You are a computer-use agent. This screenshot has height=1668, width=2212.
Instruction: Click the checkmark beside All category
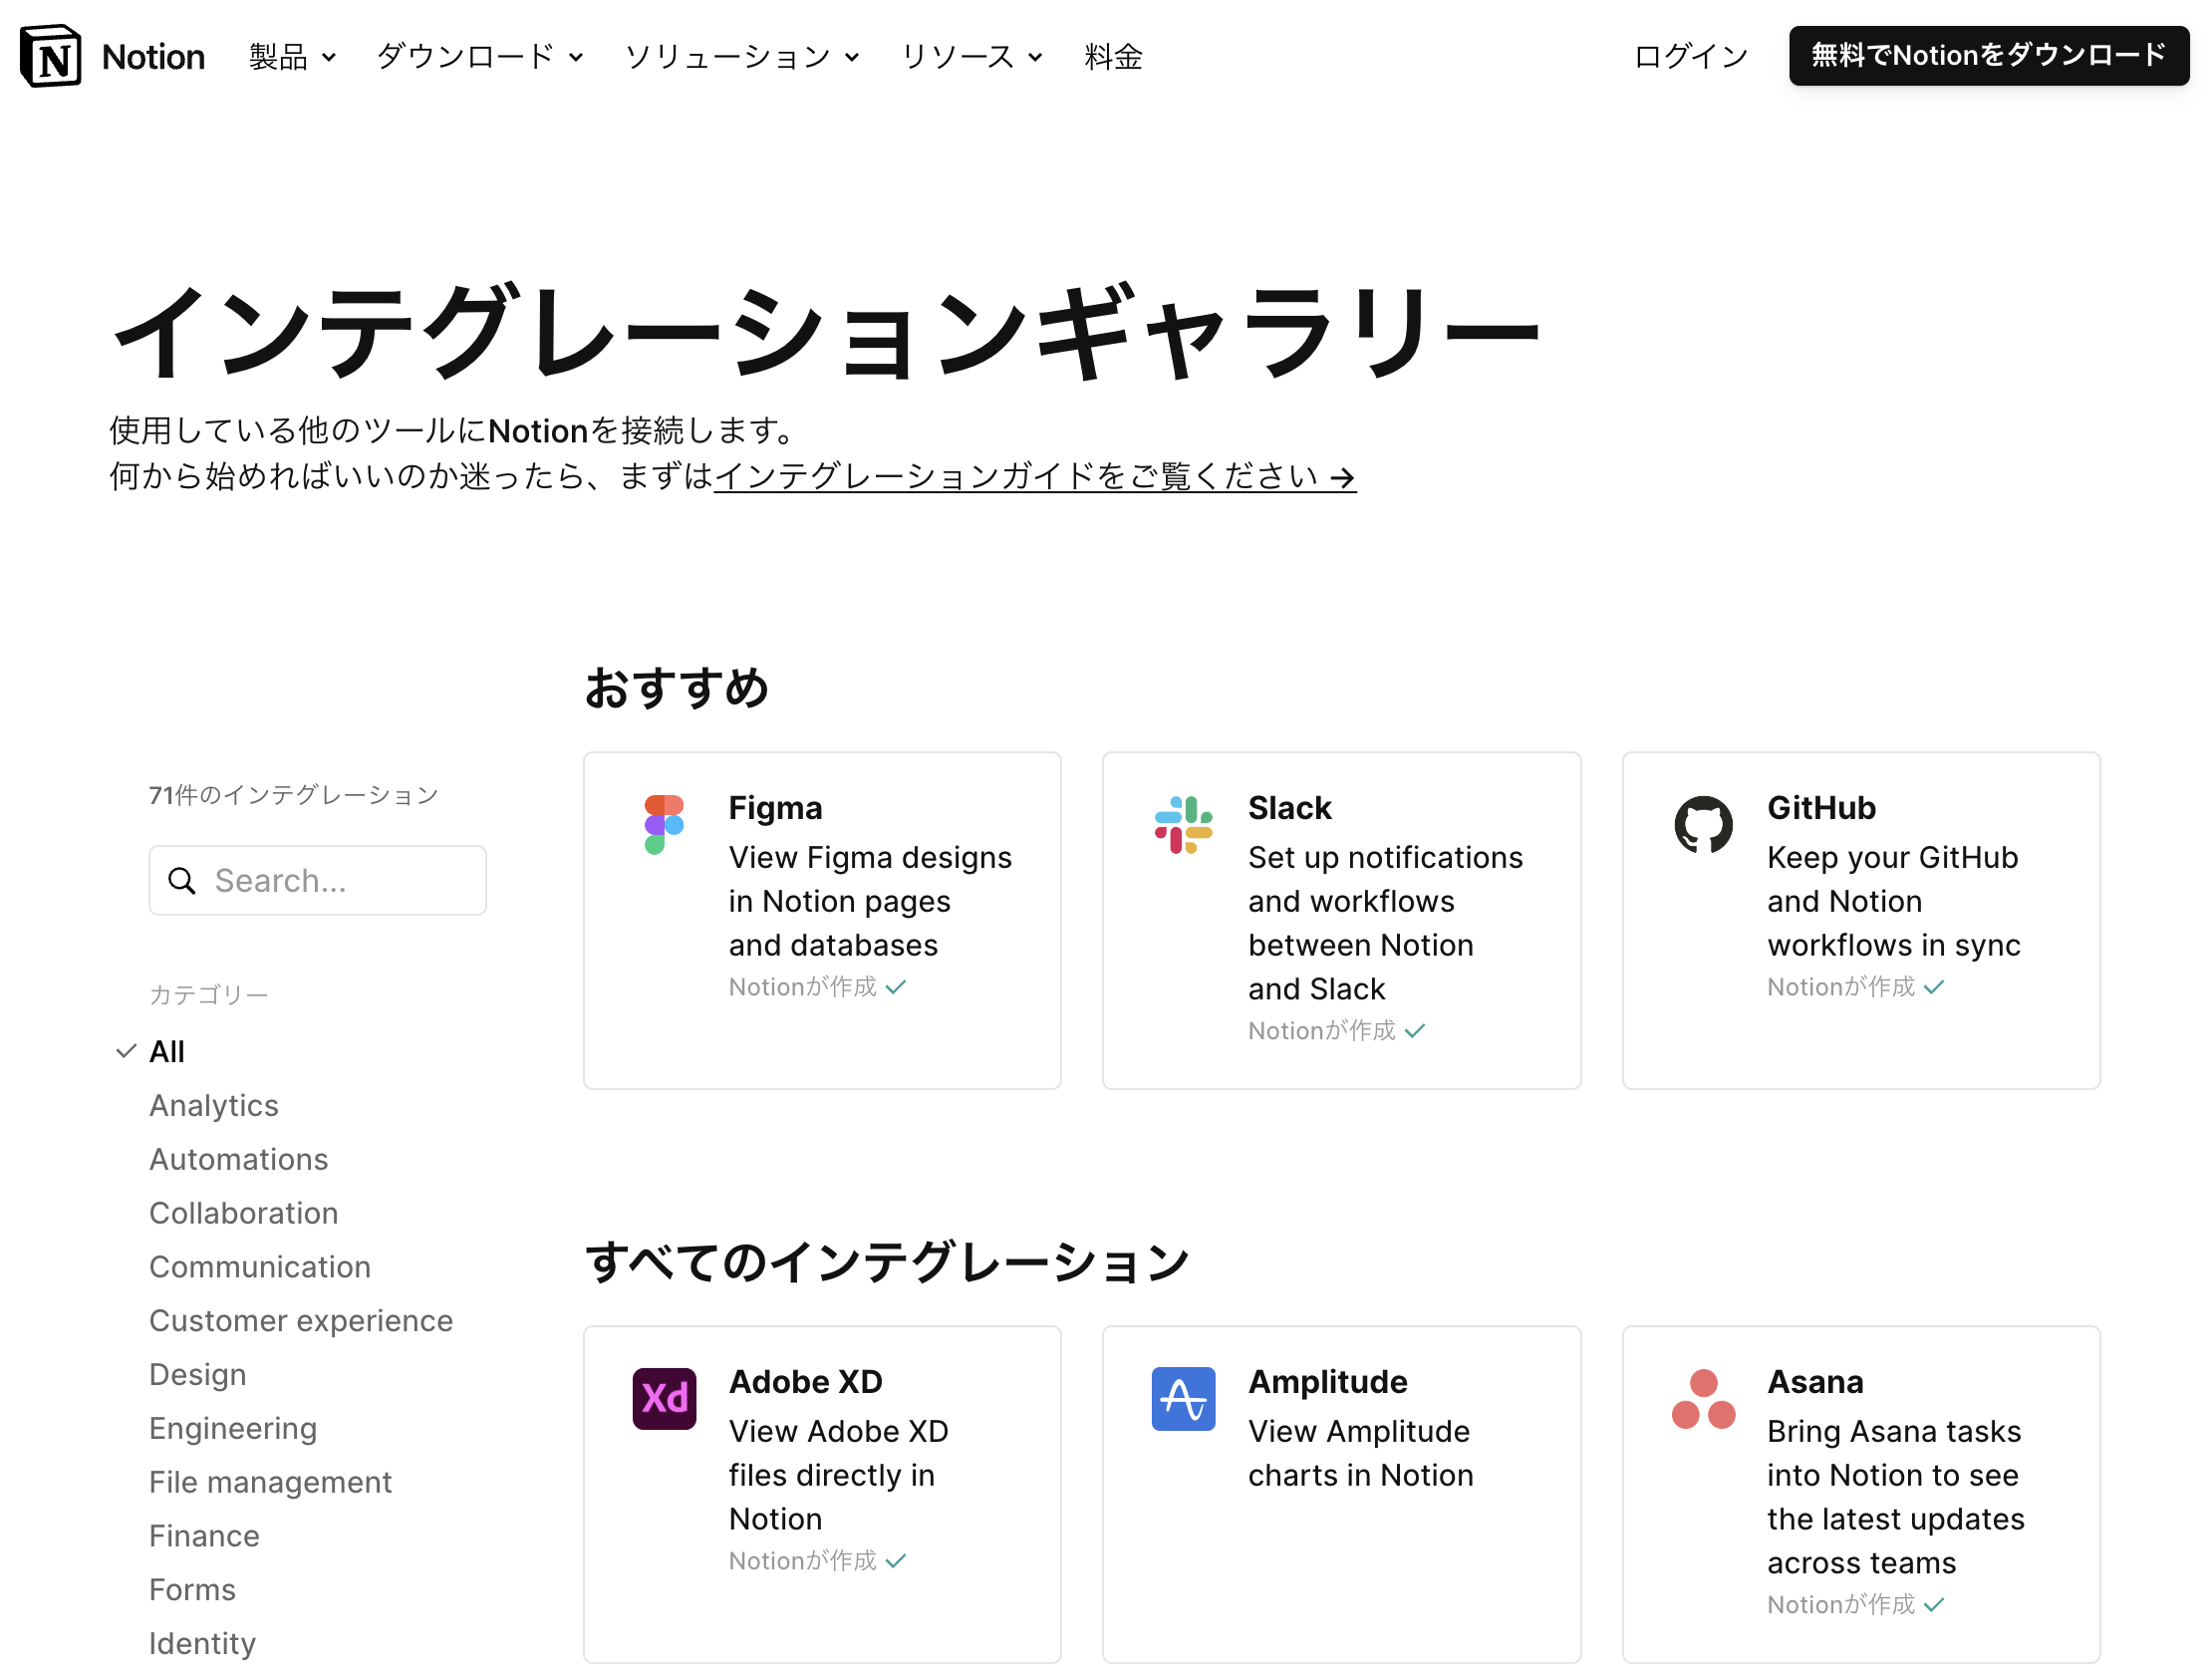126,1051
